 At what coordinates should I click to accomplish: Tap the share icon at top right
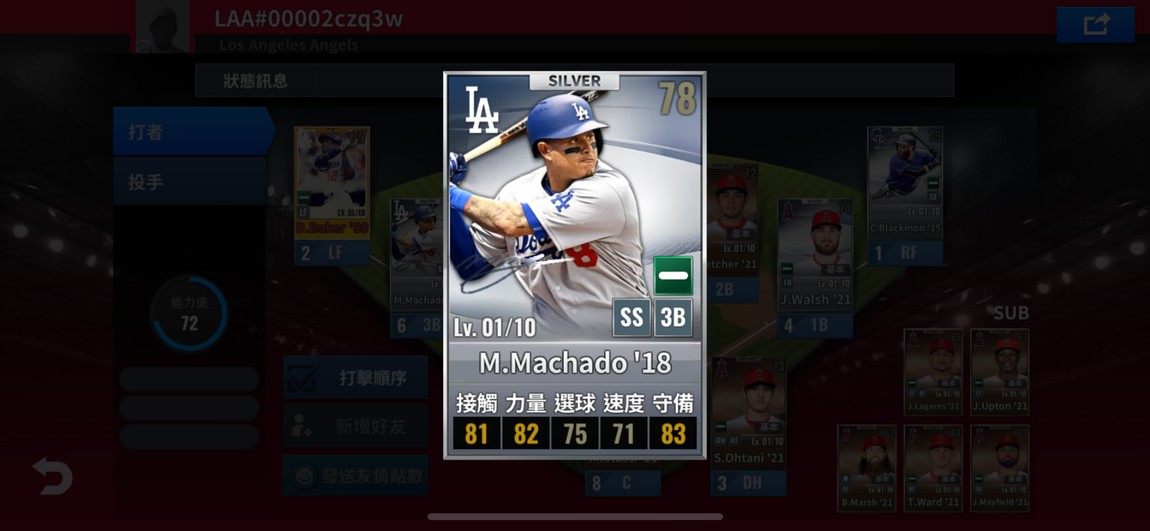(1096, 25)
